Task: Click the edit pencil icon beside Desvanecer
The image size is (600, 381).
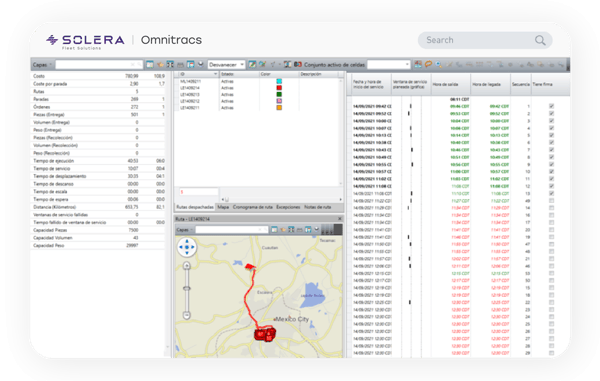Action: pyautogui.click(x=252, y=64)
